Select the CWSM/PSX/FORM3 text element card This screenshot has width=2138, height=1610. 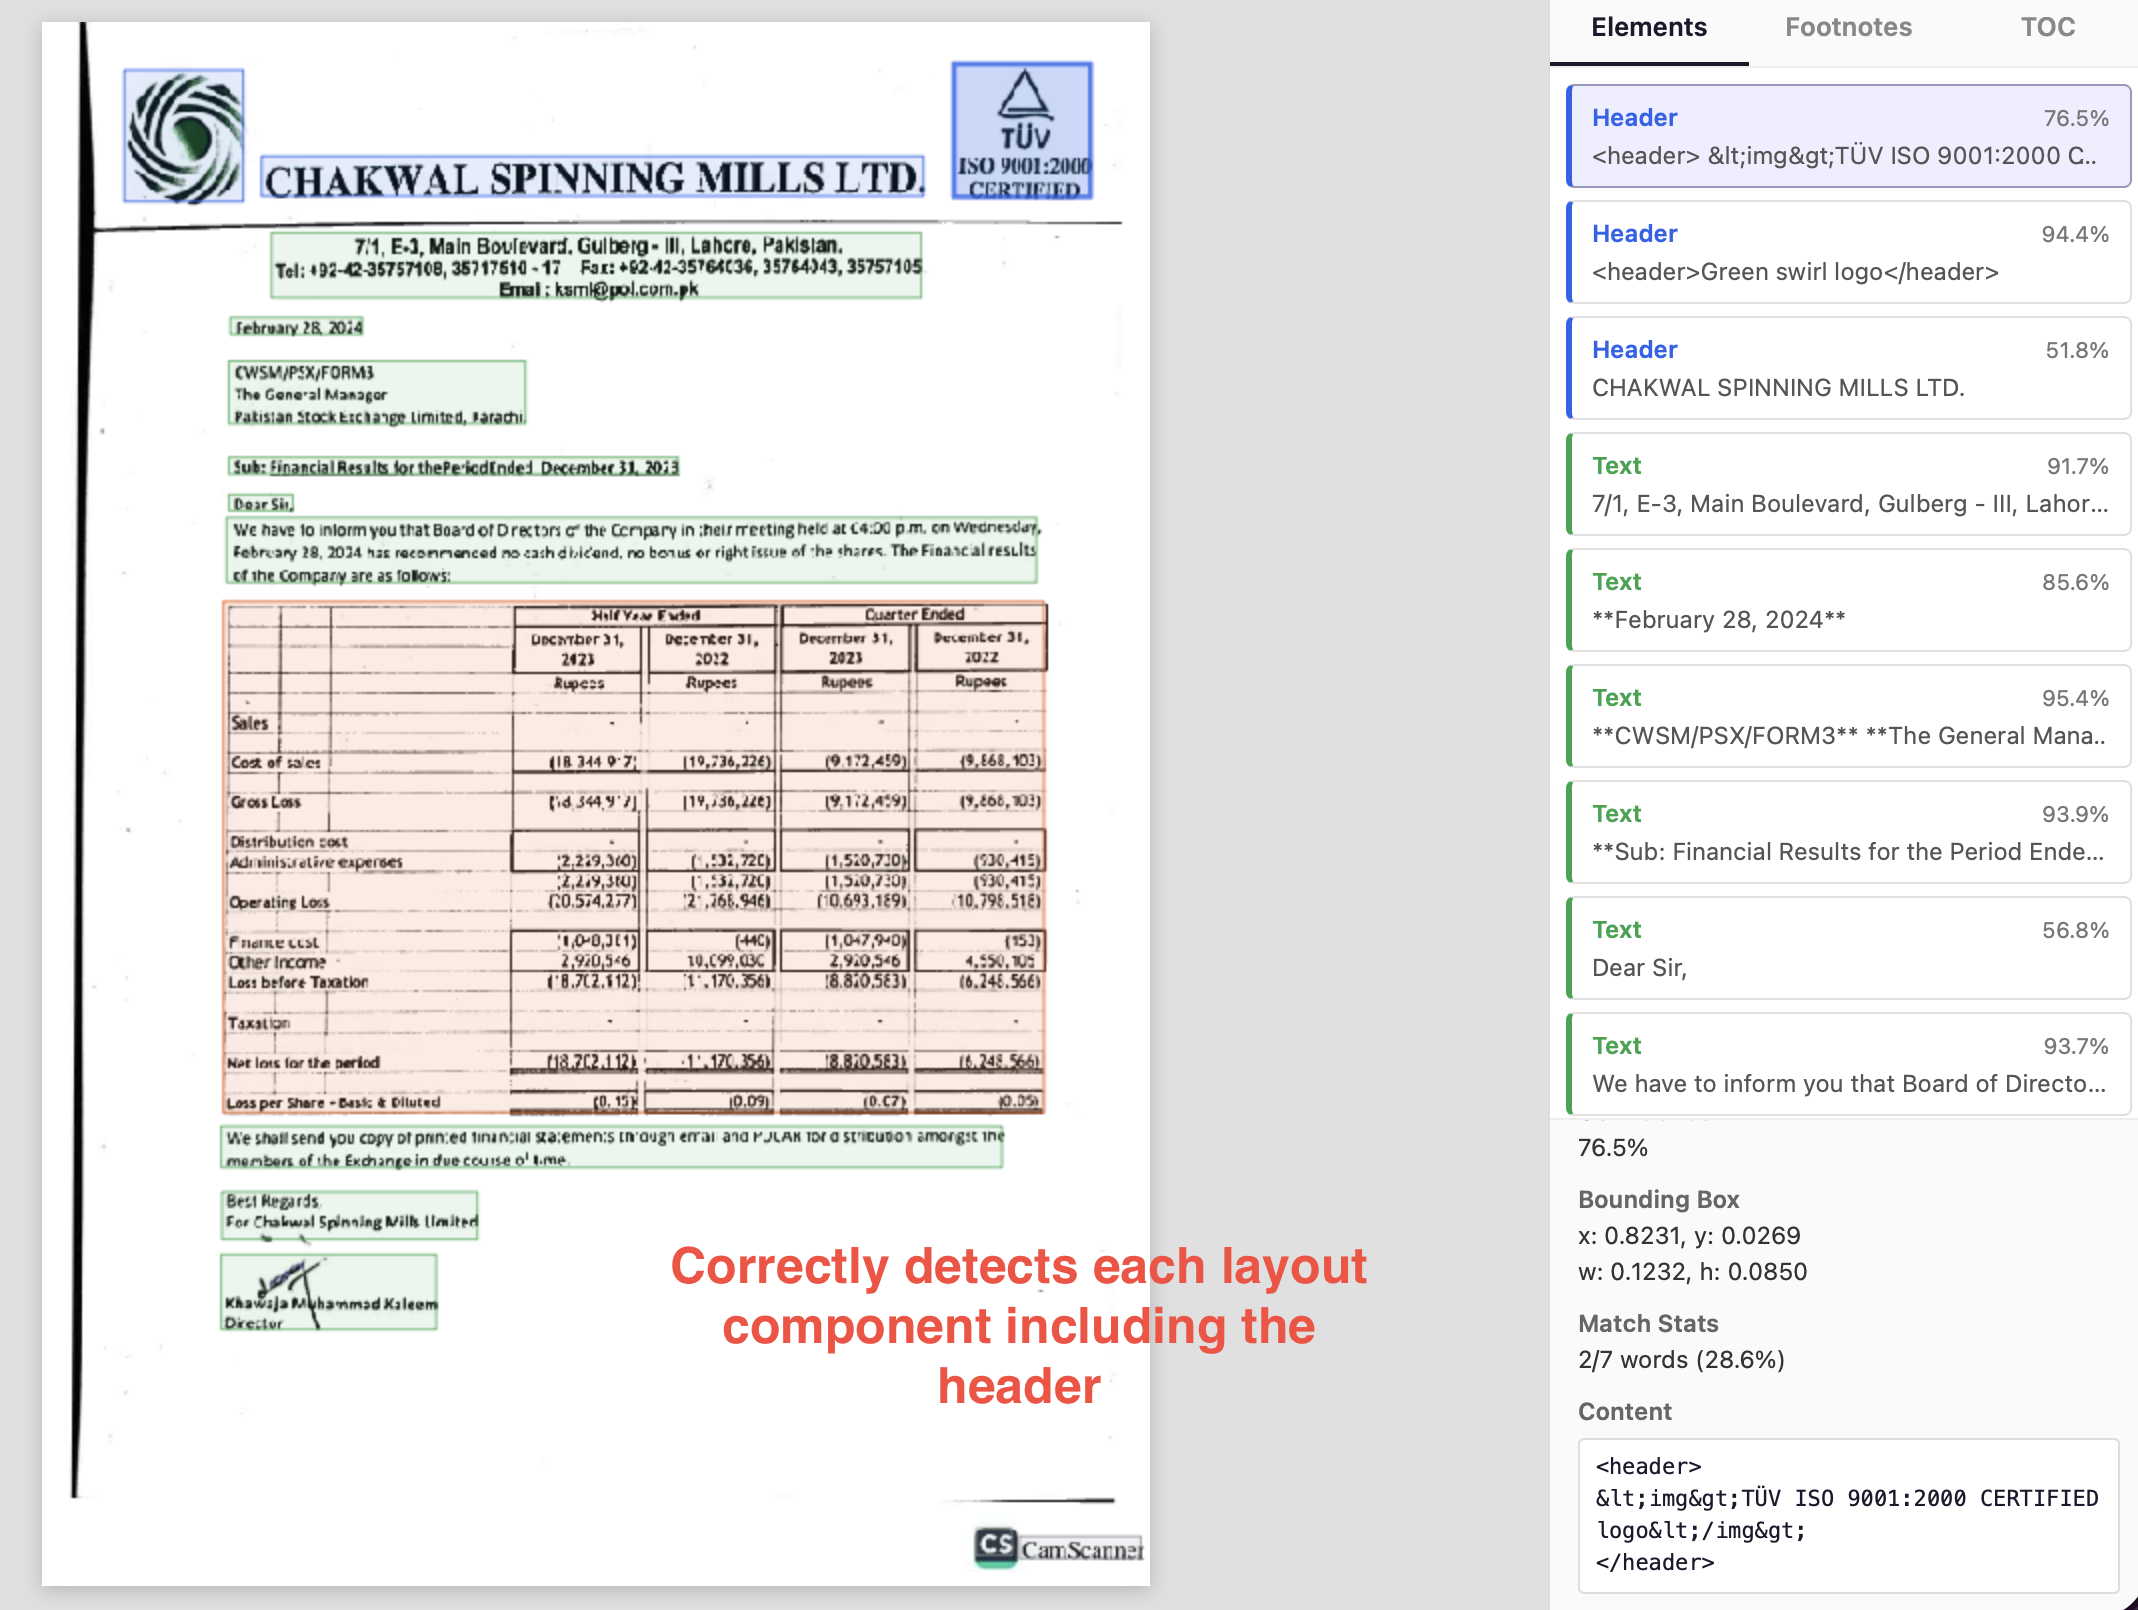coord(1848,716)
